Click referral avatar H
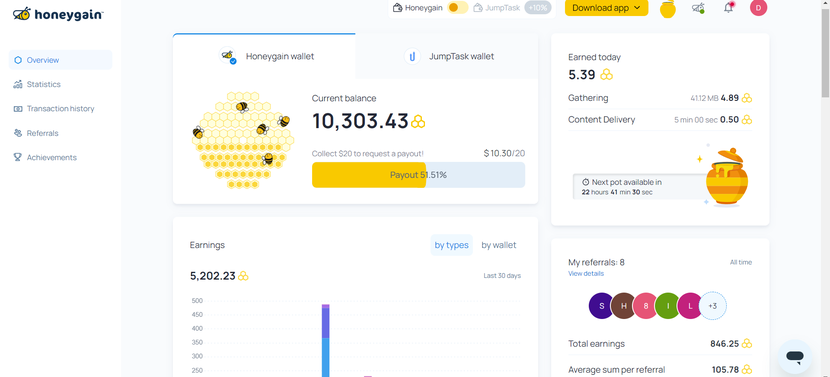The height and width of the screenshot is (377, 830). pos(624,306)
